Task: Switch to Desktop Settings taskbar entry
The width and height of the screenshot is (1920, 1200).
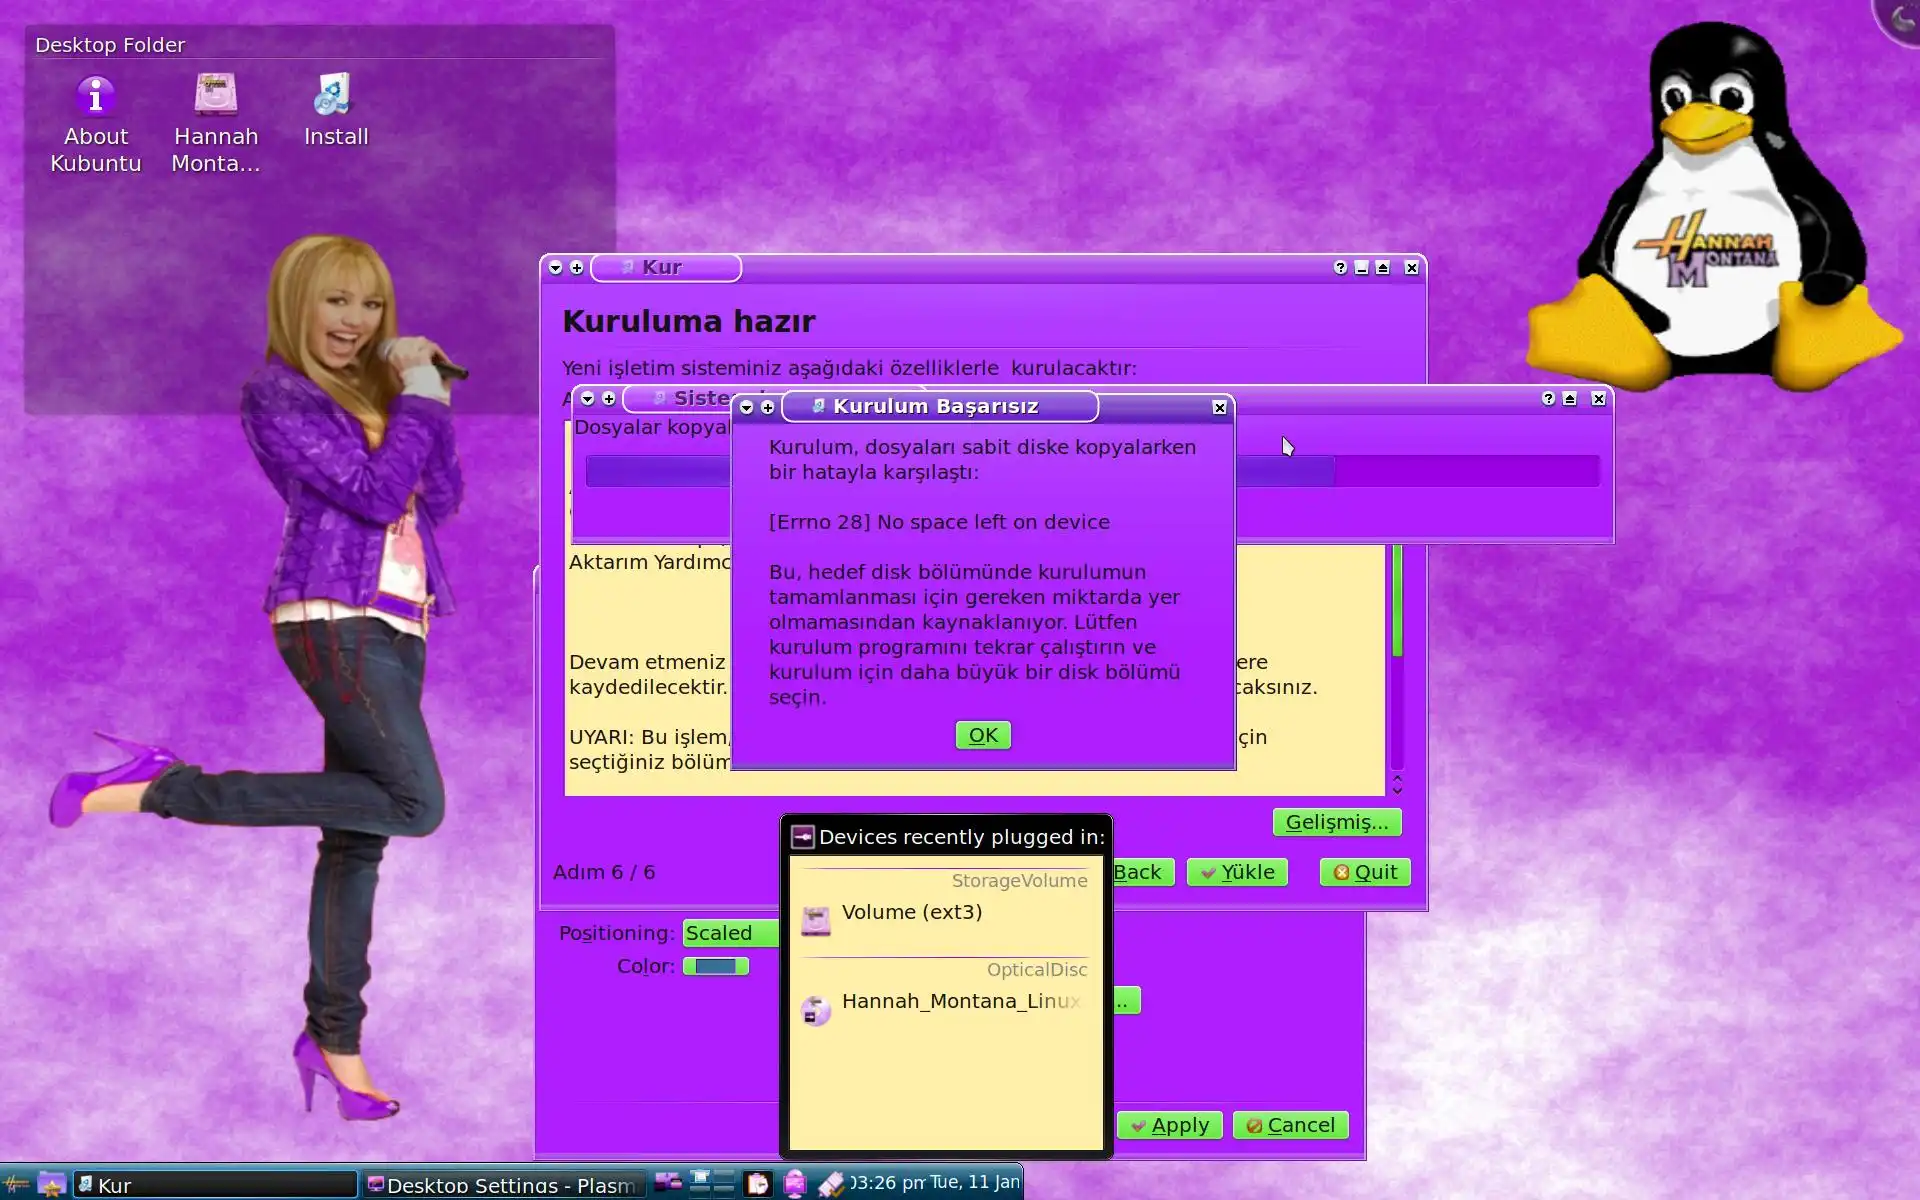Action: pyautogui.click(x=502, y=1185)
